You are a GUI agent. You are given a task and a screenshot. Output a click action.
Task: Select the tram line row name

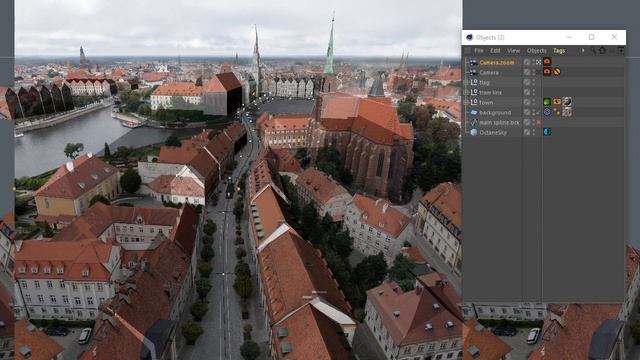491,93
